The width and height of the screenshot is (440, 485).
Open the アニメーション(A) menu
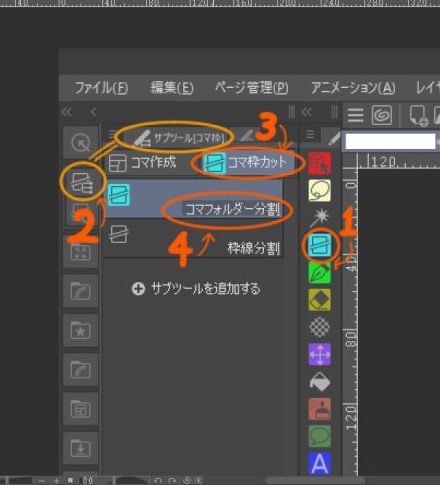click(x=353, y=88)
